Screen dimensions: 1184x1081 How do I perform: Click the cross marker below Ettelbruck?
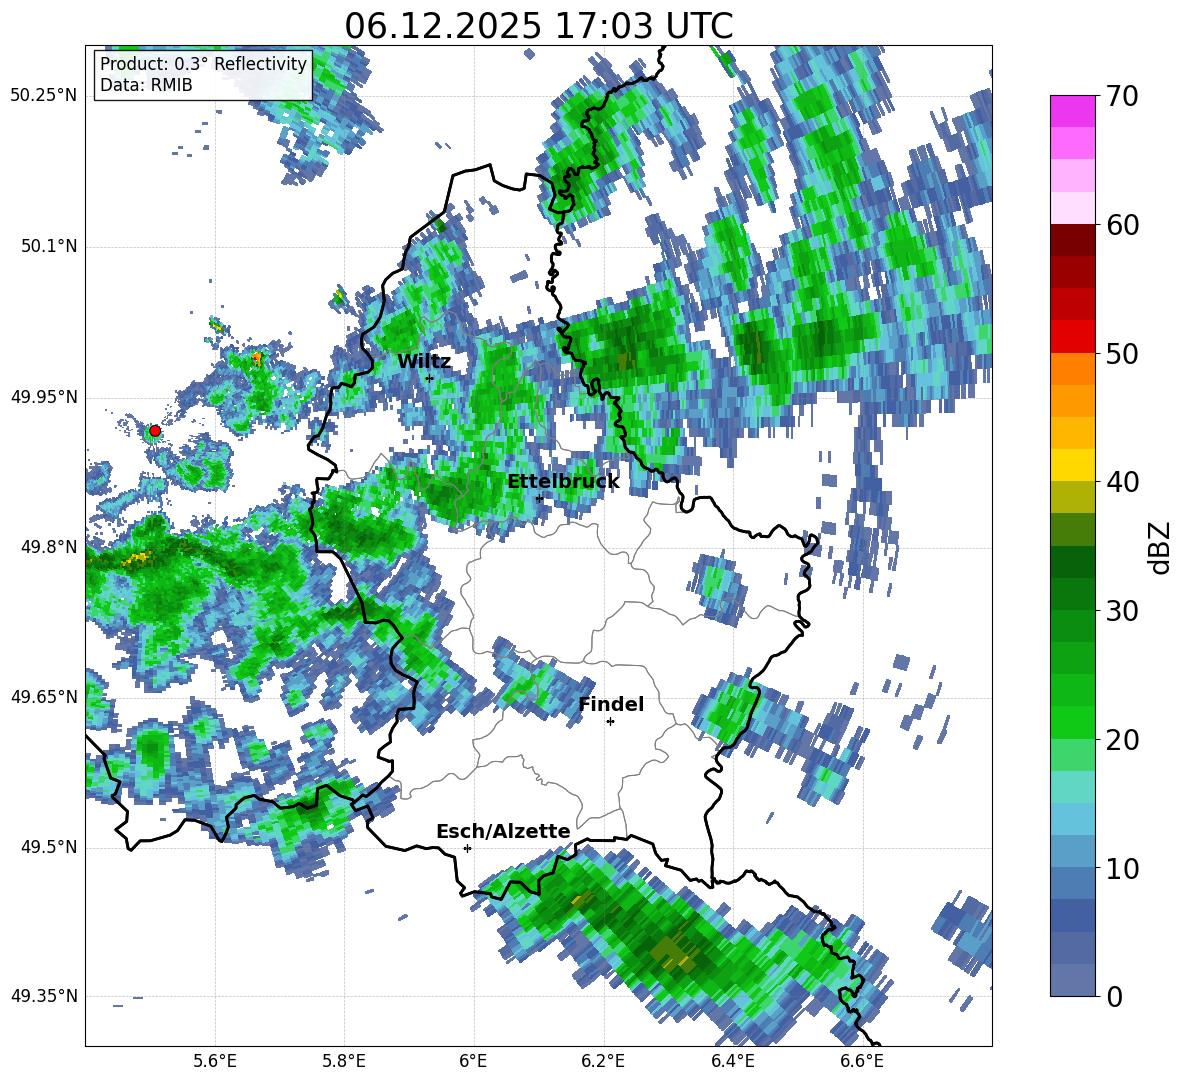pyautogui.click(x=539, y=498)
